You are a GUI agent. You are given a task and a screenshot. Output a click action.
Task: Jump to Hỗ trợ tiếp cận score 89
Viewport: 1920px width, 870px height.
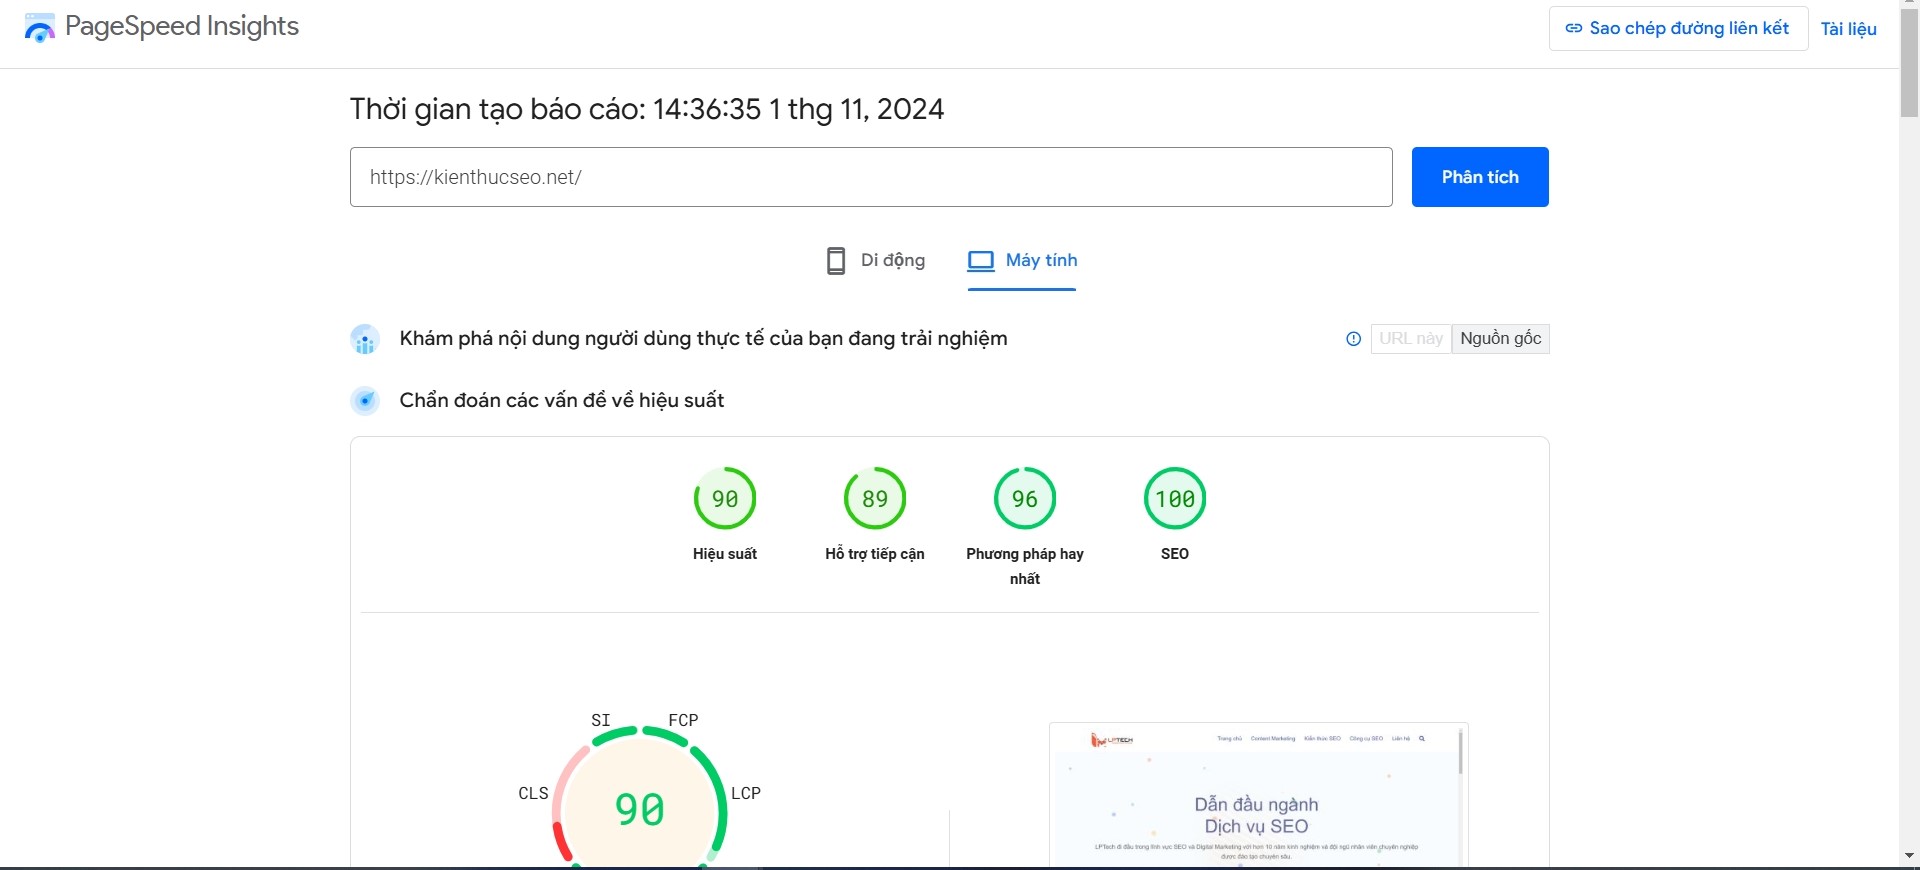pos(875,498)
